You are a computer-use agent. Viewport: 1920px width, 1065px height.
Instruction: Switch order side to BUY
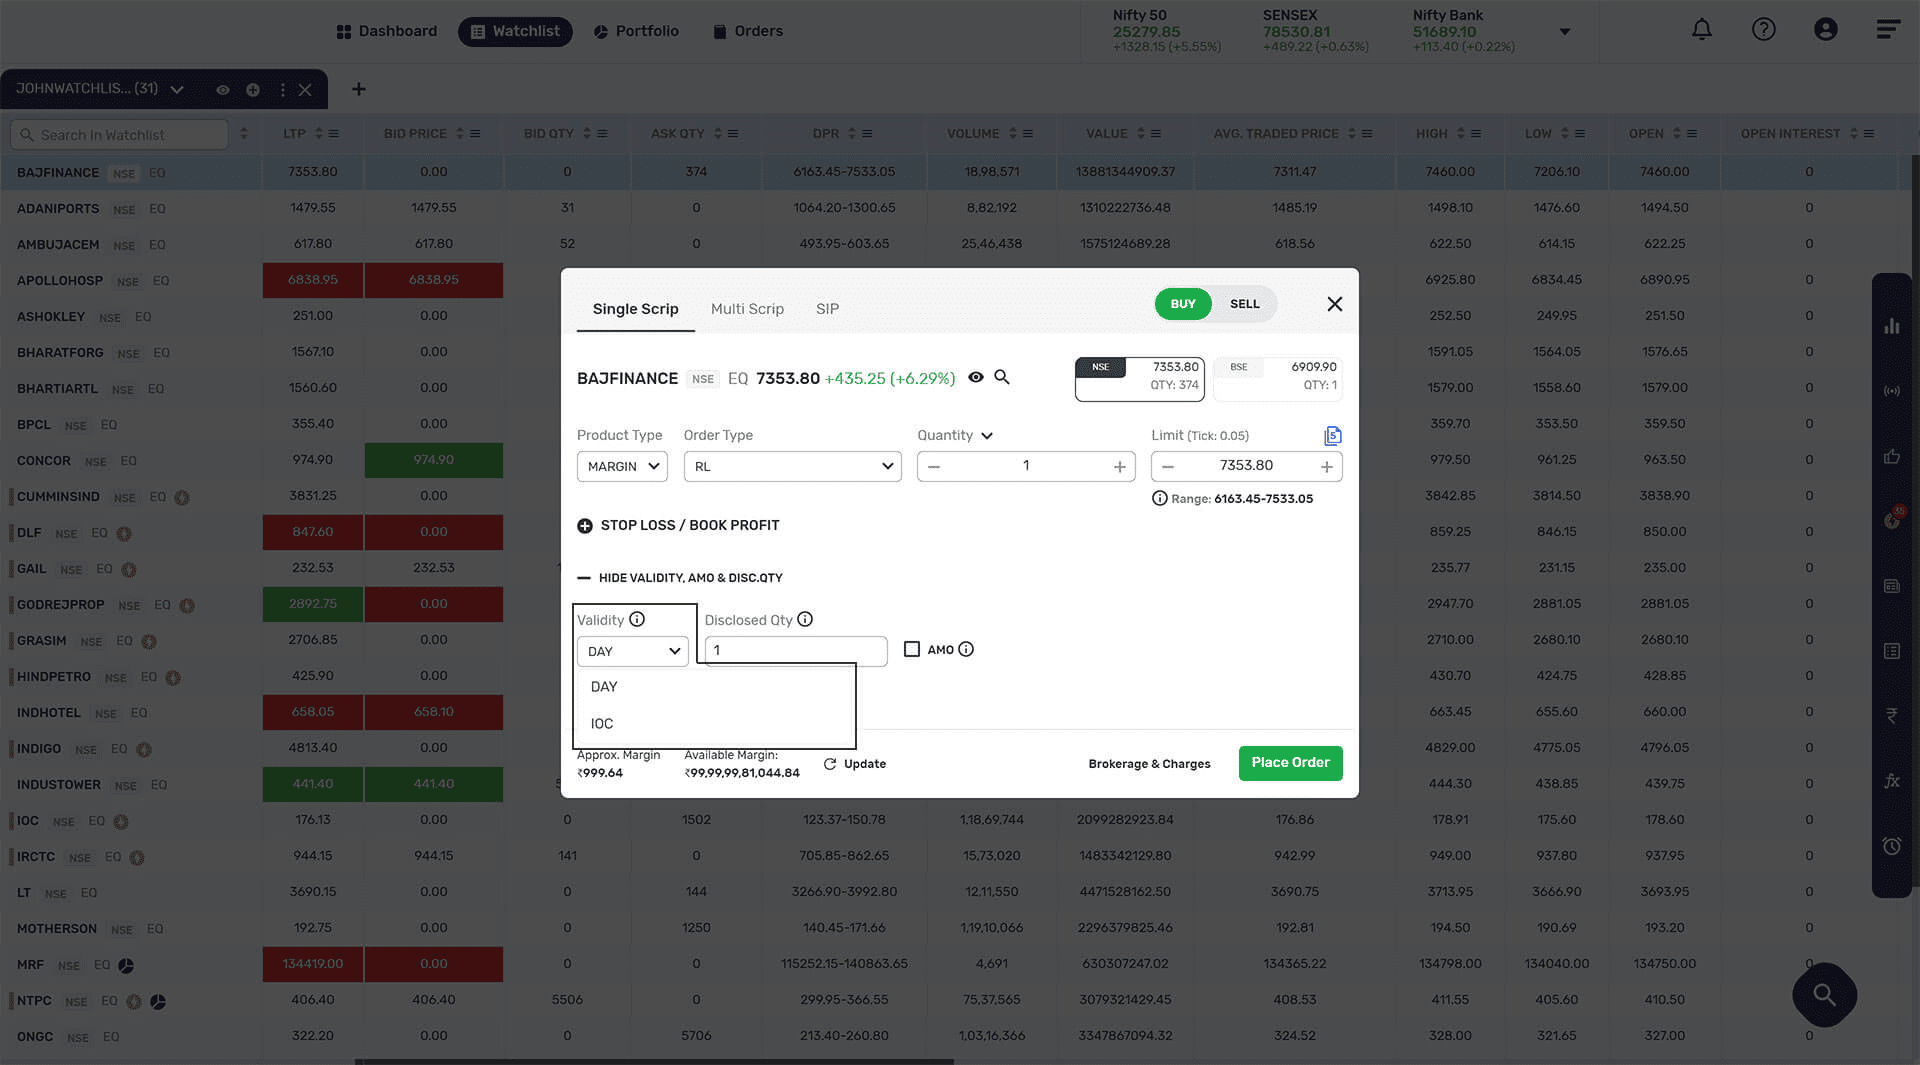[x=1183, y=304]
